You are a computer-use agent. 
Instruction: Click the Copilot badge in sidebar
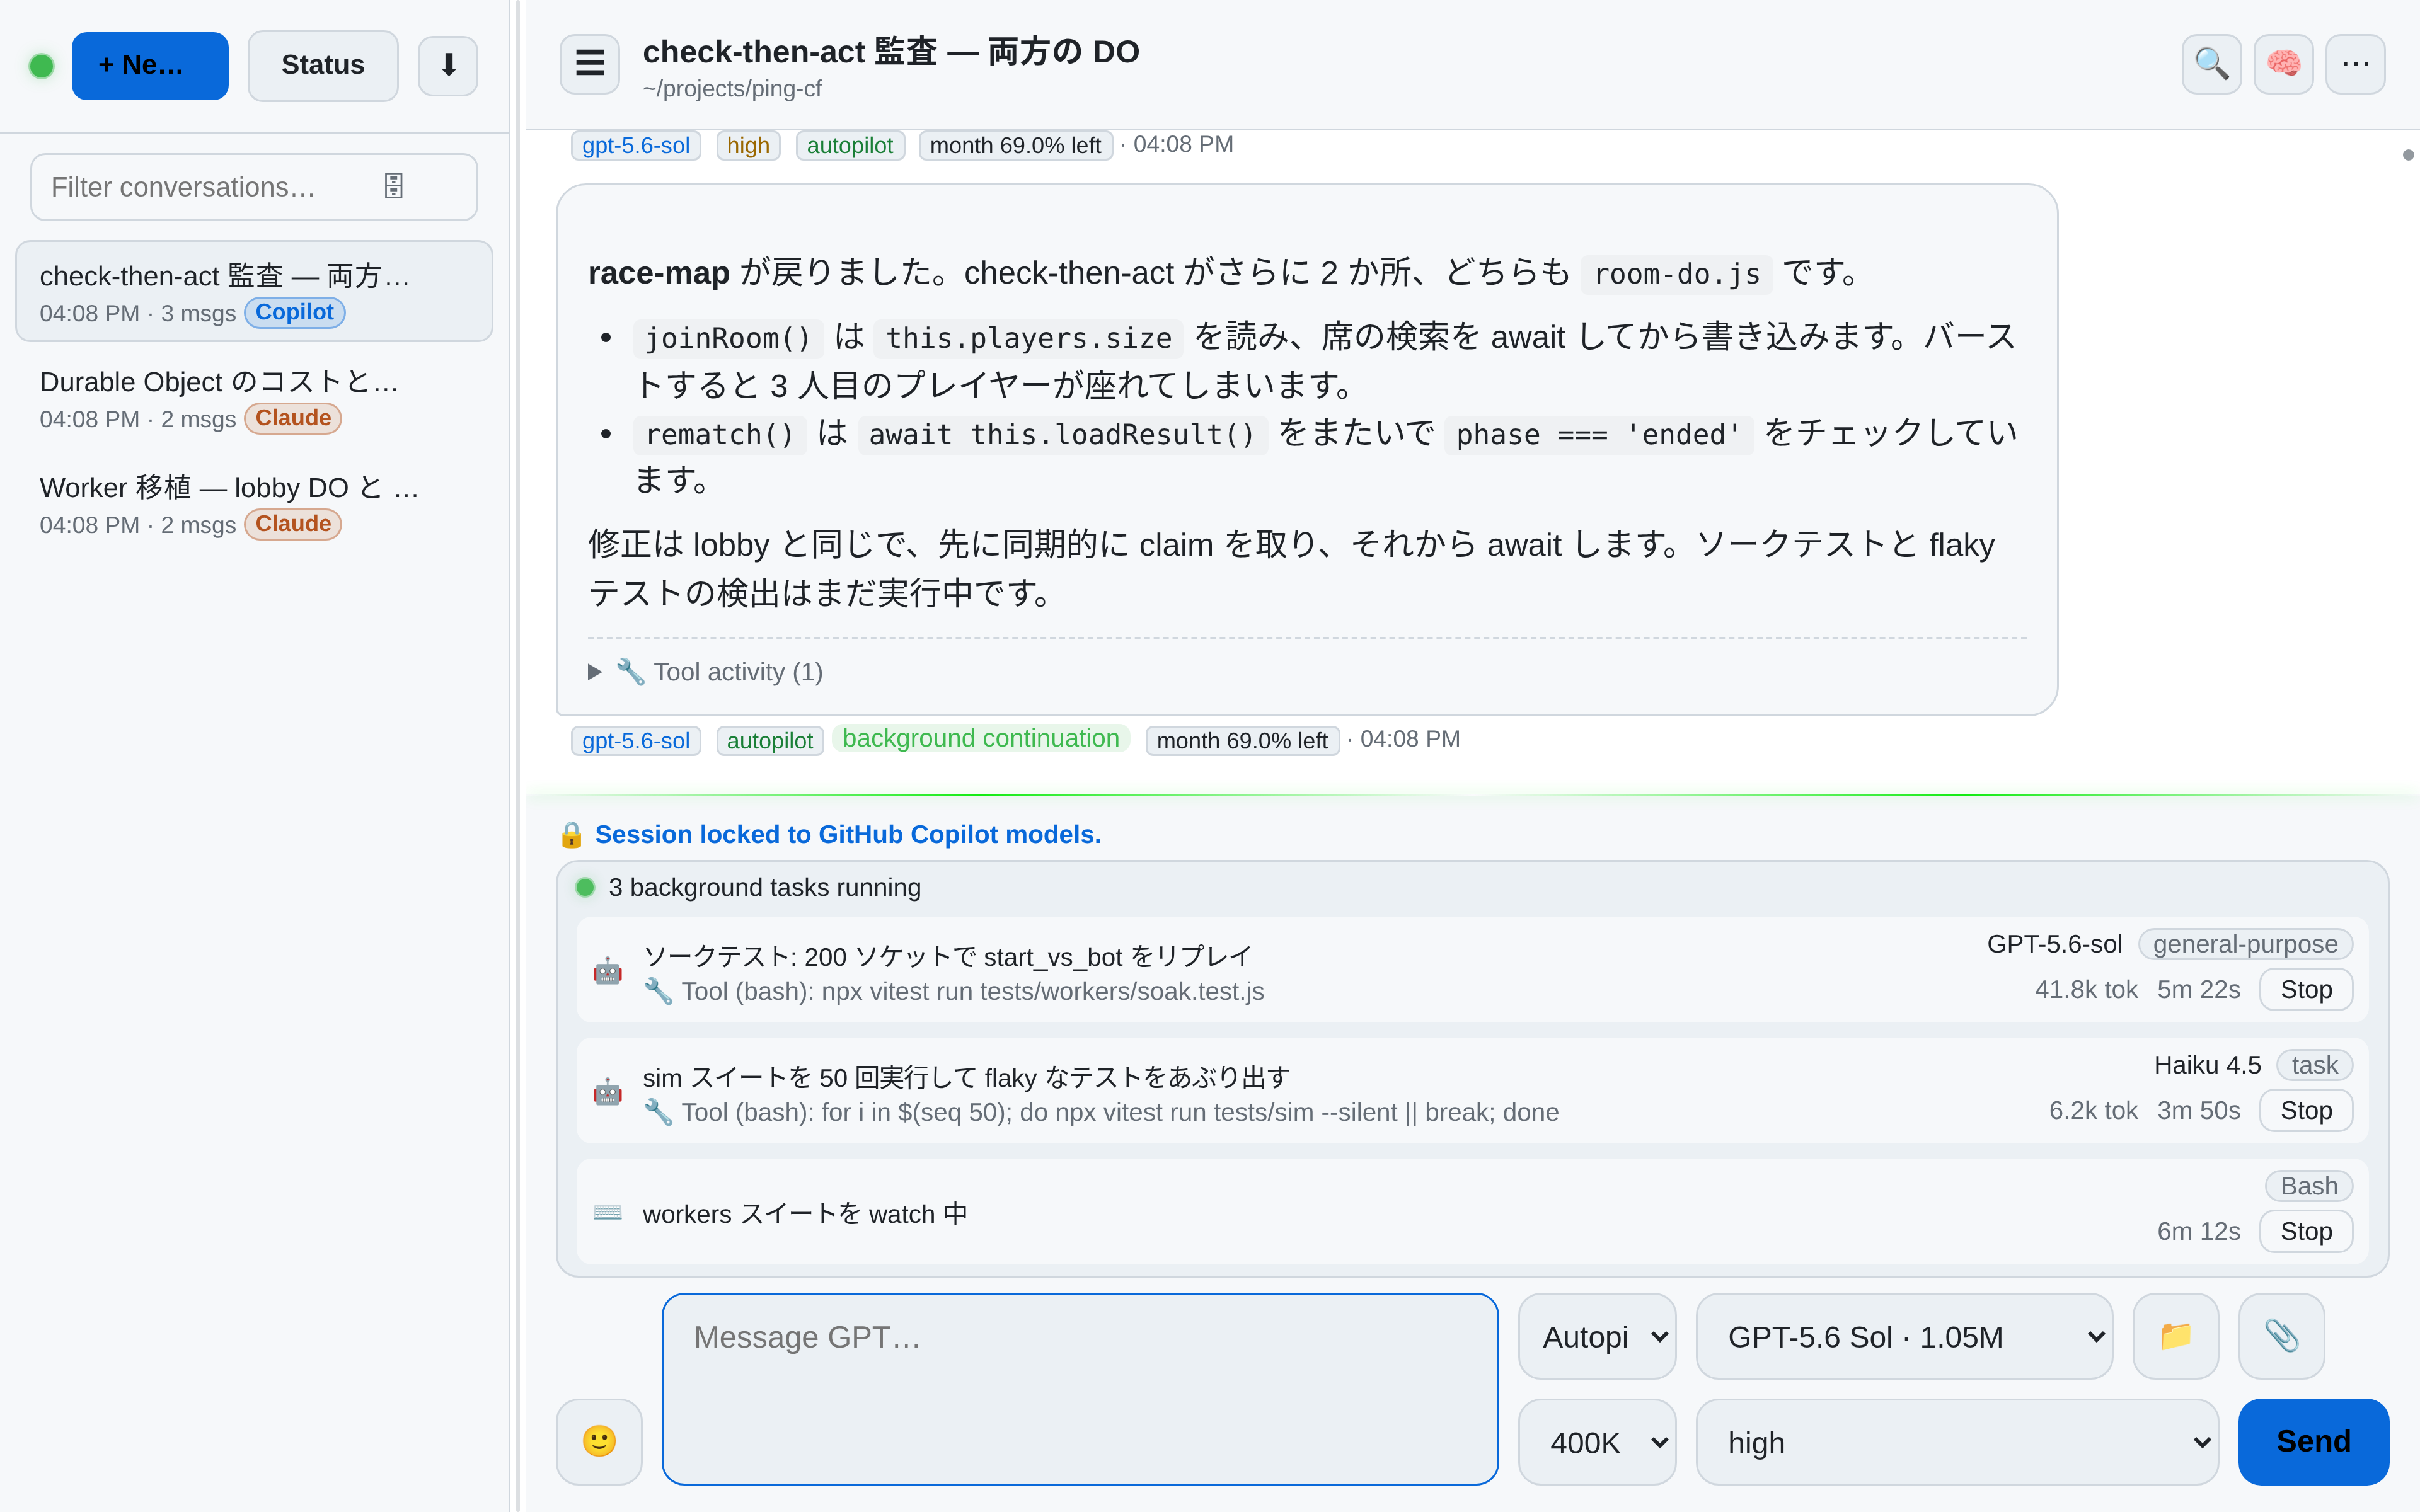pos(294,312)
